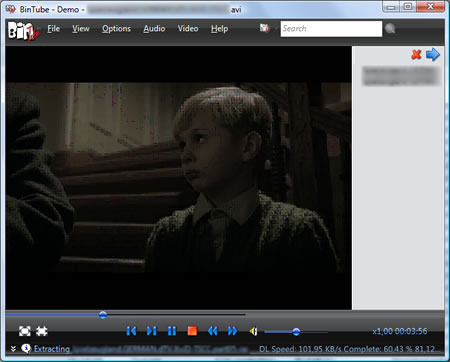Toggle the fit-to-window icon beside fullscreen

(42, 331)
